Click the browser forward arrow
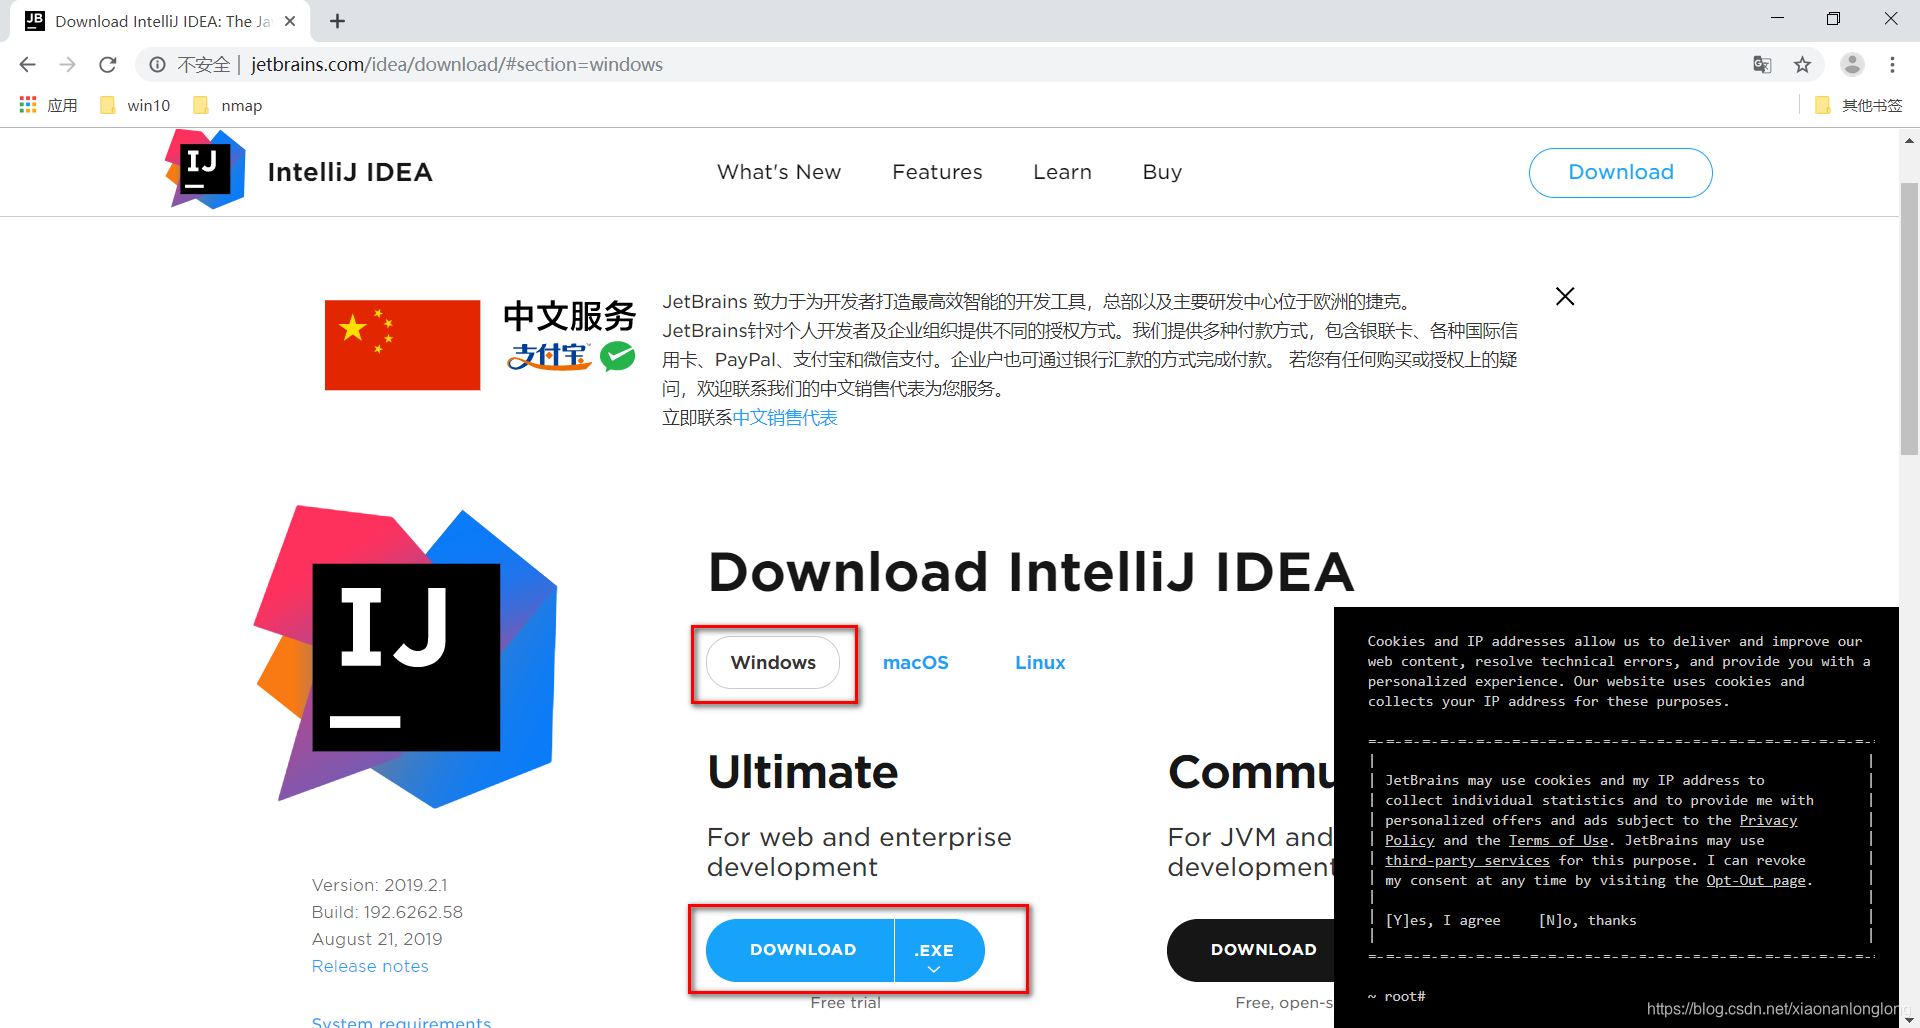 (x=67, y=65)
